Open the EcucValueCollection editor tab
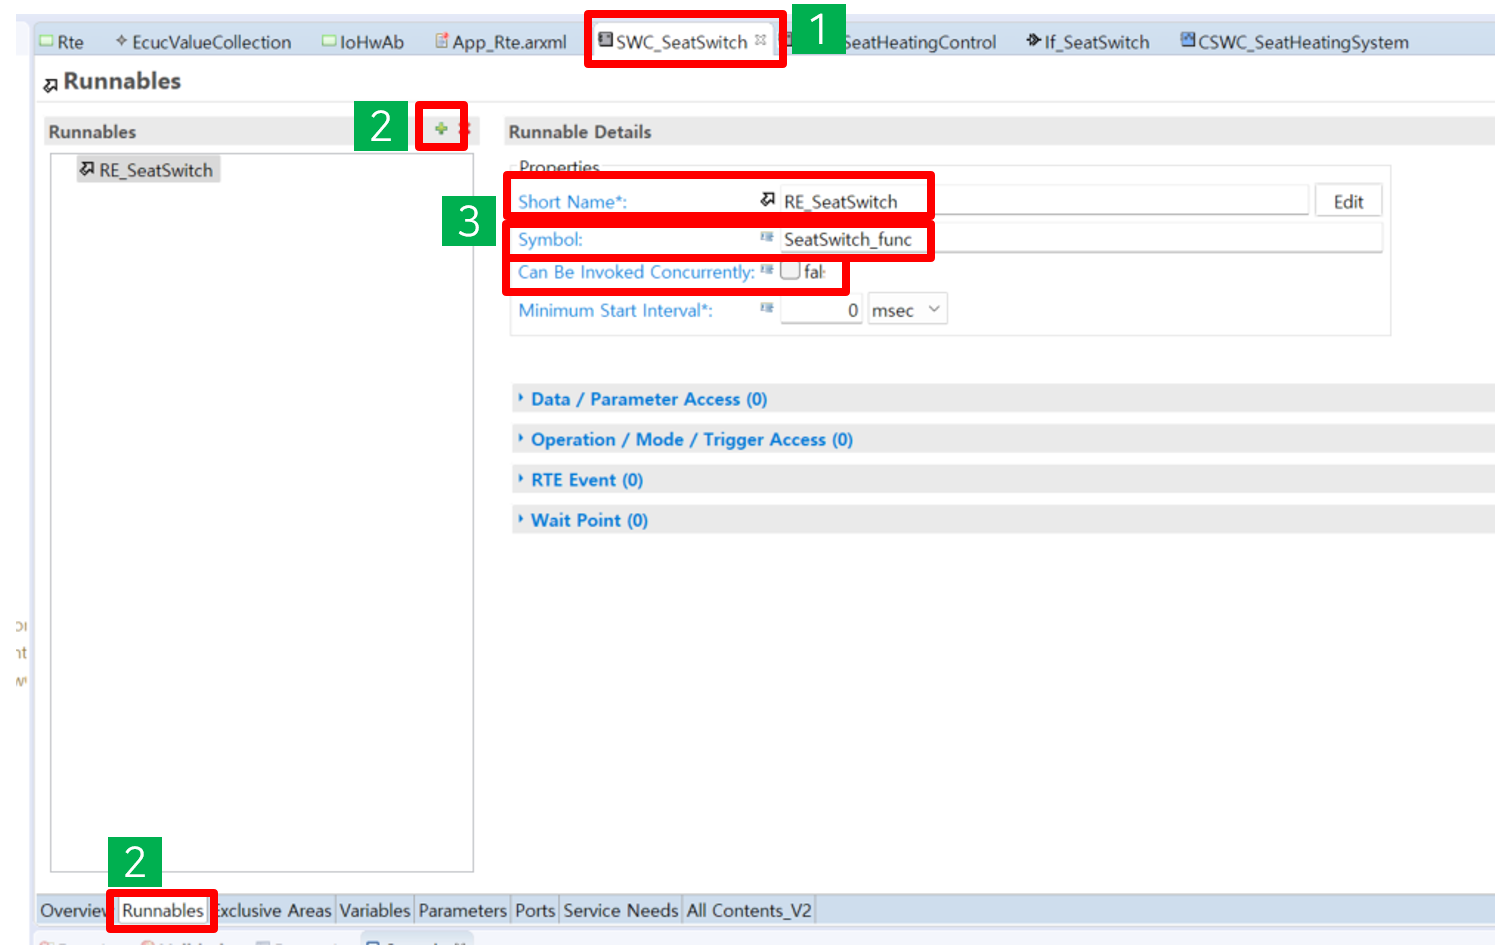The image size is (1503, 951). [x=210, y=42]
